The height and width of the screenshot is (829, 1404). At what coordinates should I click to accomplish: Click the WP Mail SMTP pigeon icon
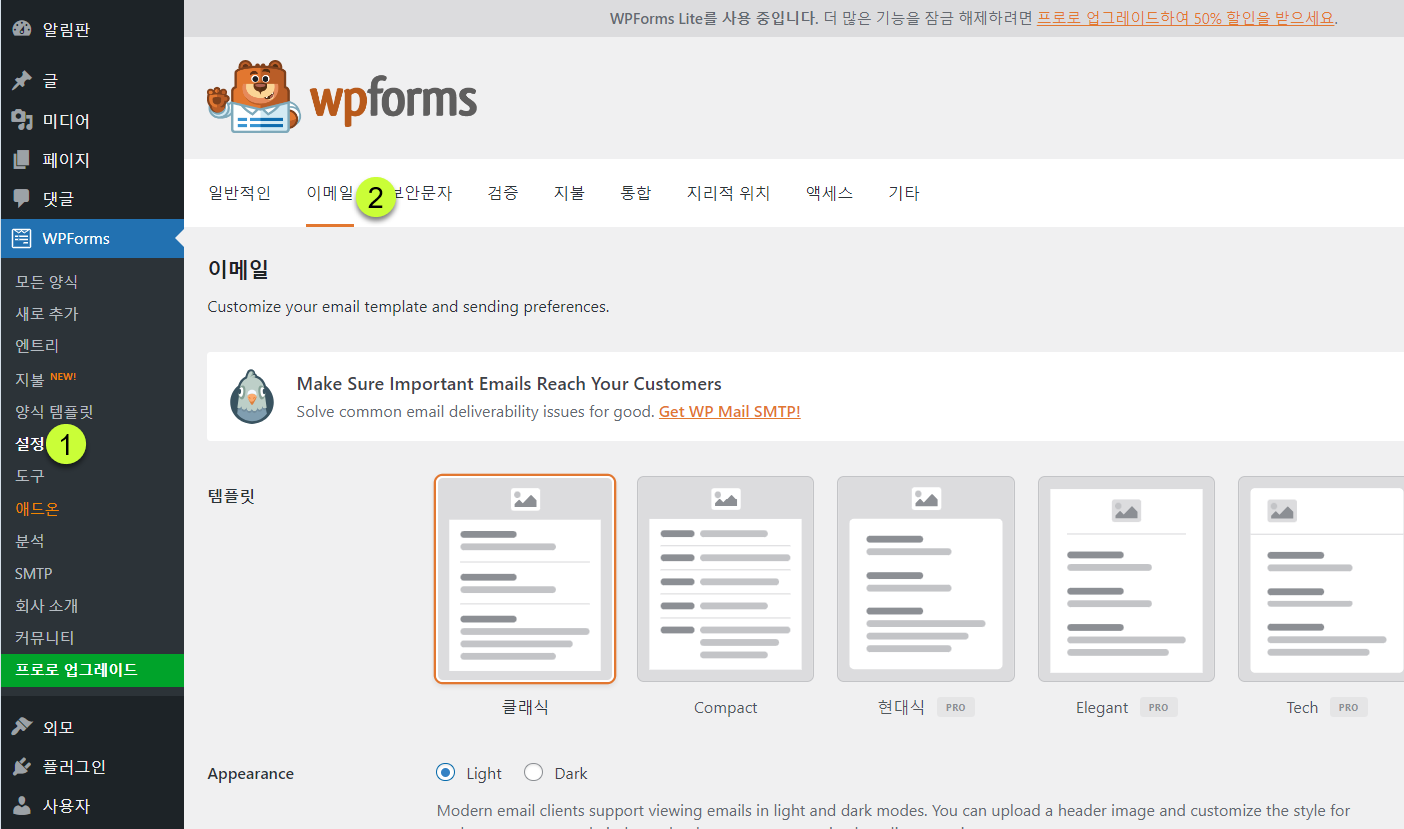(252, 396)
